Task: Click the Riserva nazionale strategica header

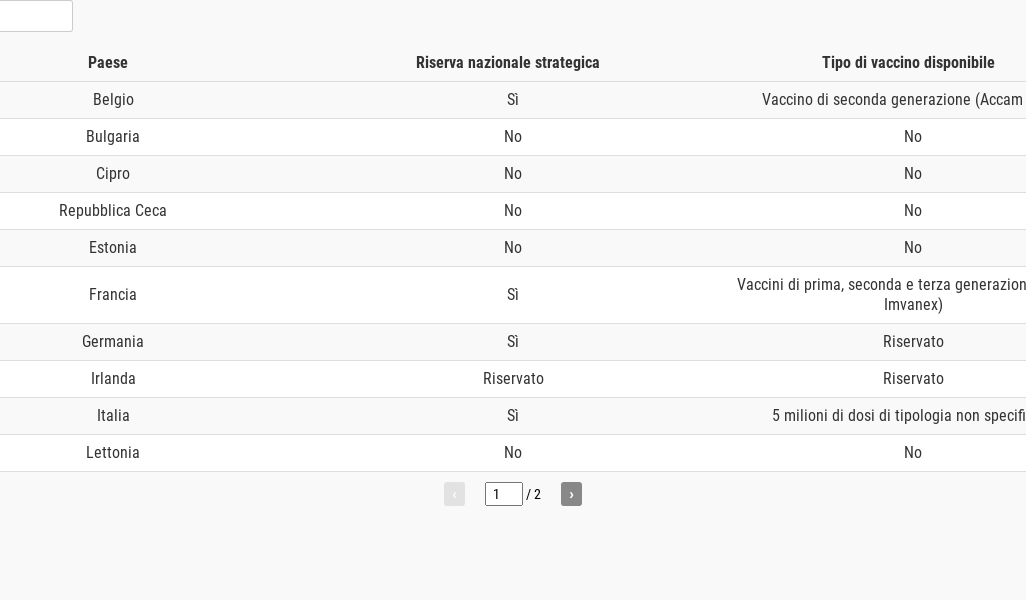Action: coord(507,62)
